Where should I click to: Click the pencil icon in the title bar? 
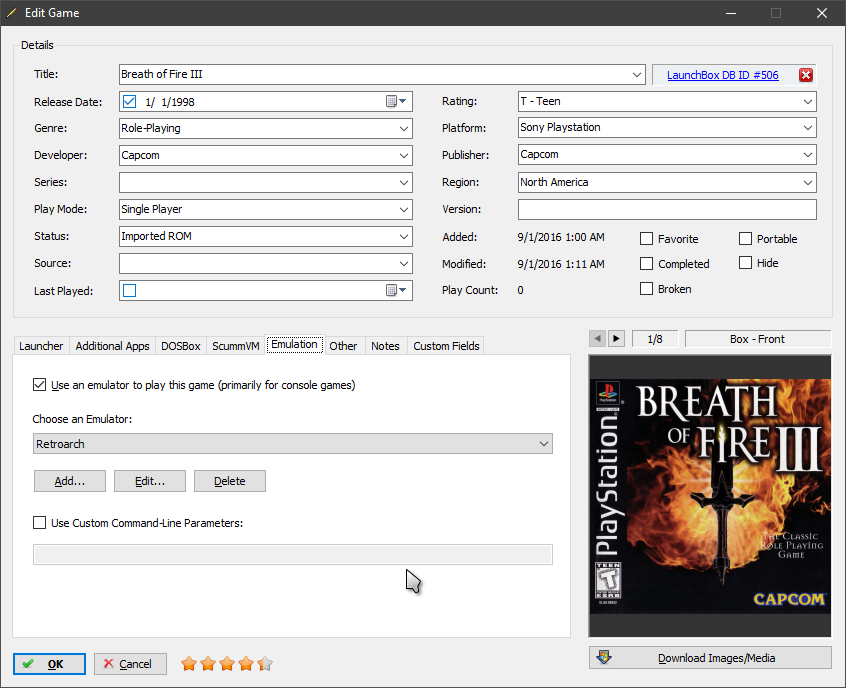11,12
